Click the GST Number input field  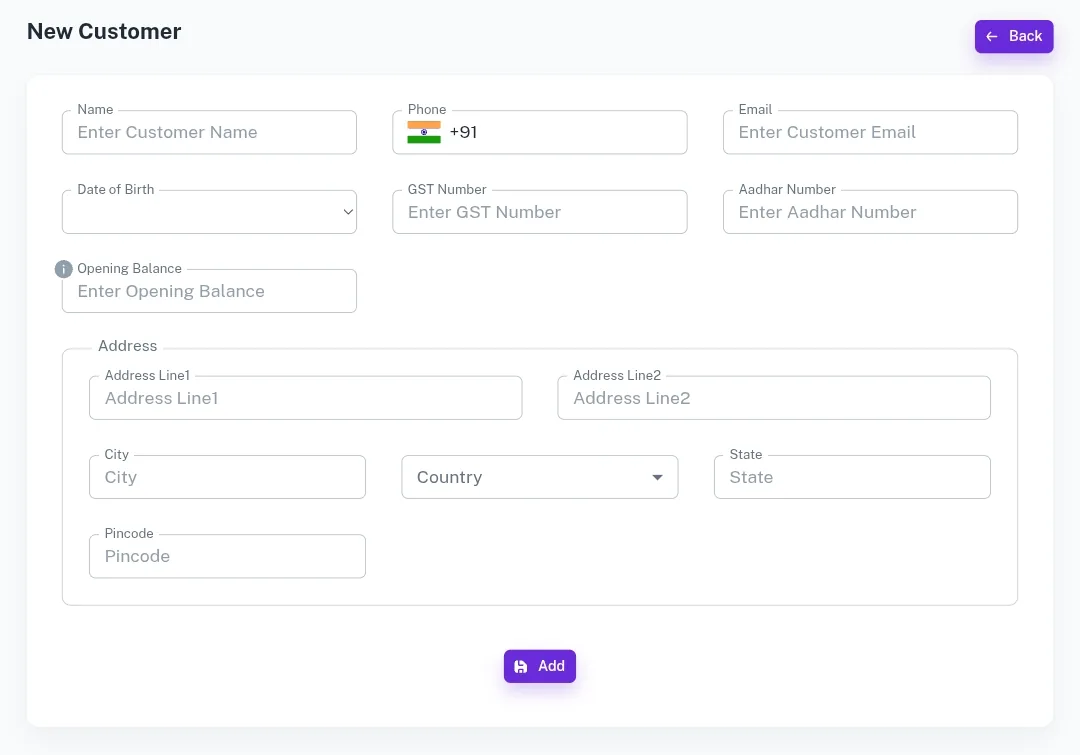point(540,212)
